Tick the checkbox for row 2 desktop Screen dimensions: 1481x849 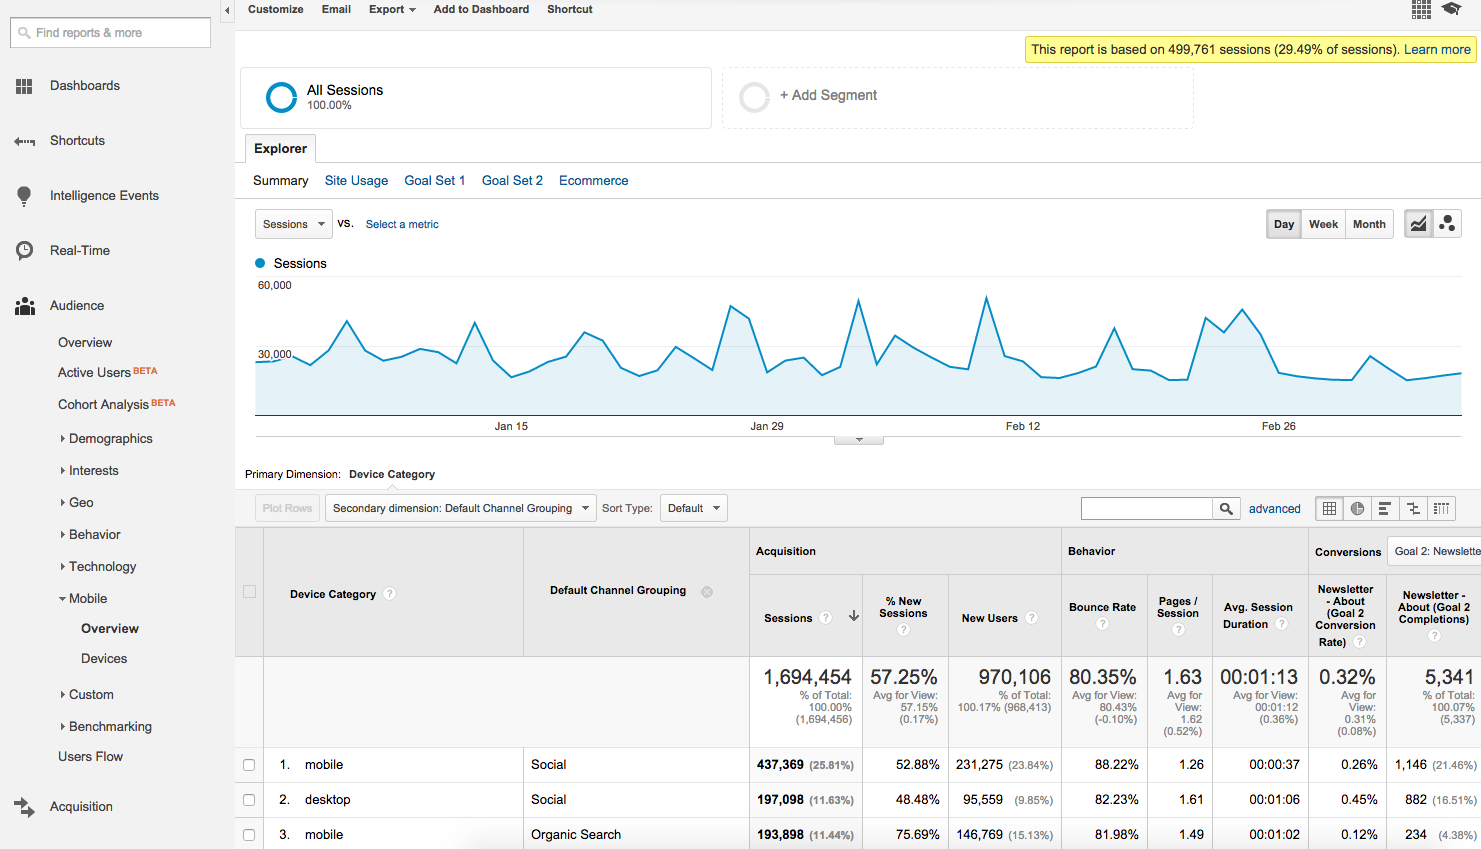click(x=249, y=800)
